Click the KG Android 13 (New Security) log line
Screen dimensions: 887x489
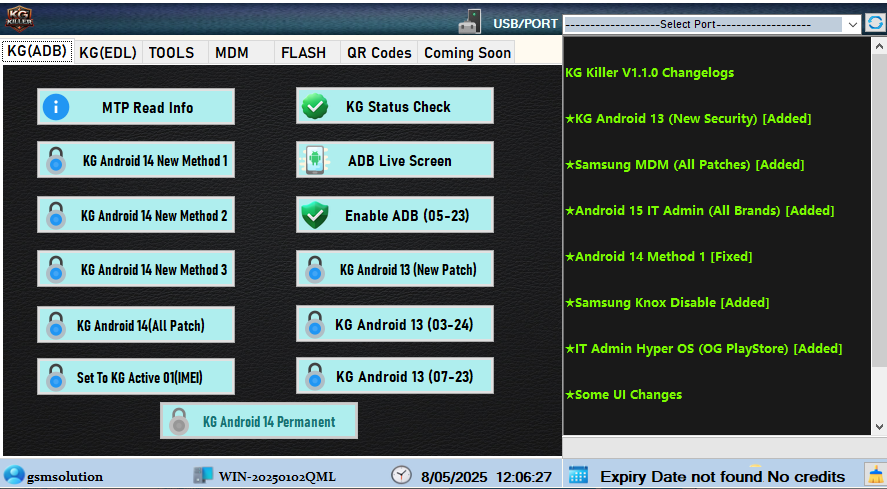coord(688,118)
